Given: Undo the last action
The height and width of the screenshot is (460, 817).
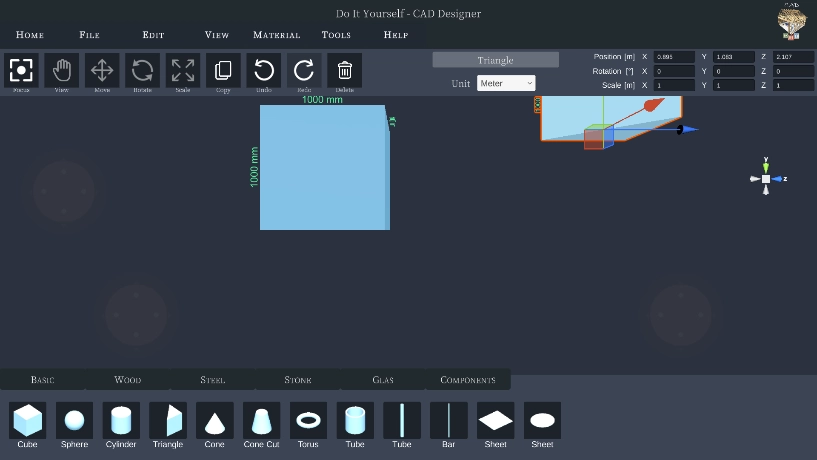Looking at the screenshot, I should pyautogui.click(x=264, y=70).
